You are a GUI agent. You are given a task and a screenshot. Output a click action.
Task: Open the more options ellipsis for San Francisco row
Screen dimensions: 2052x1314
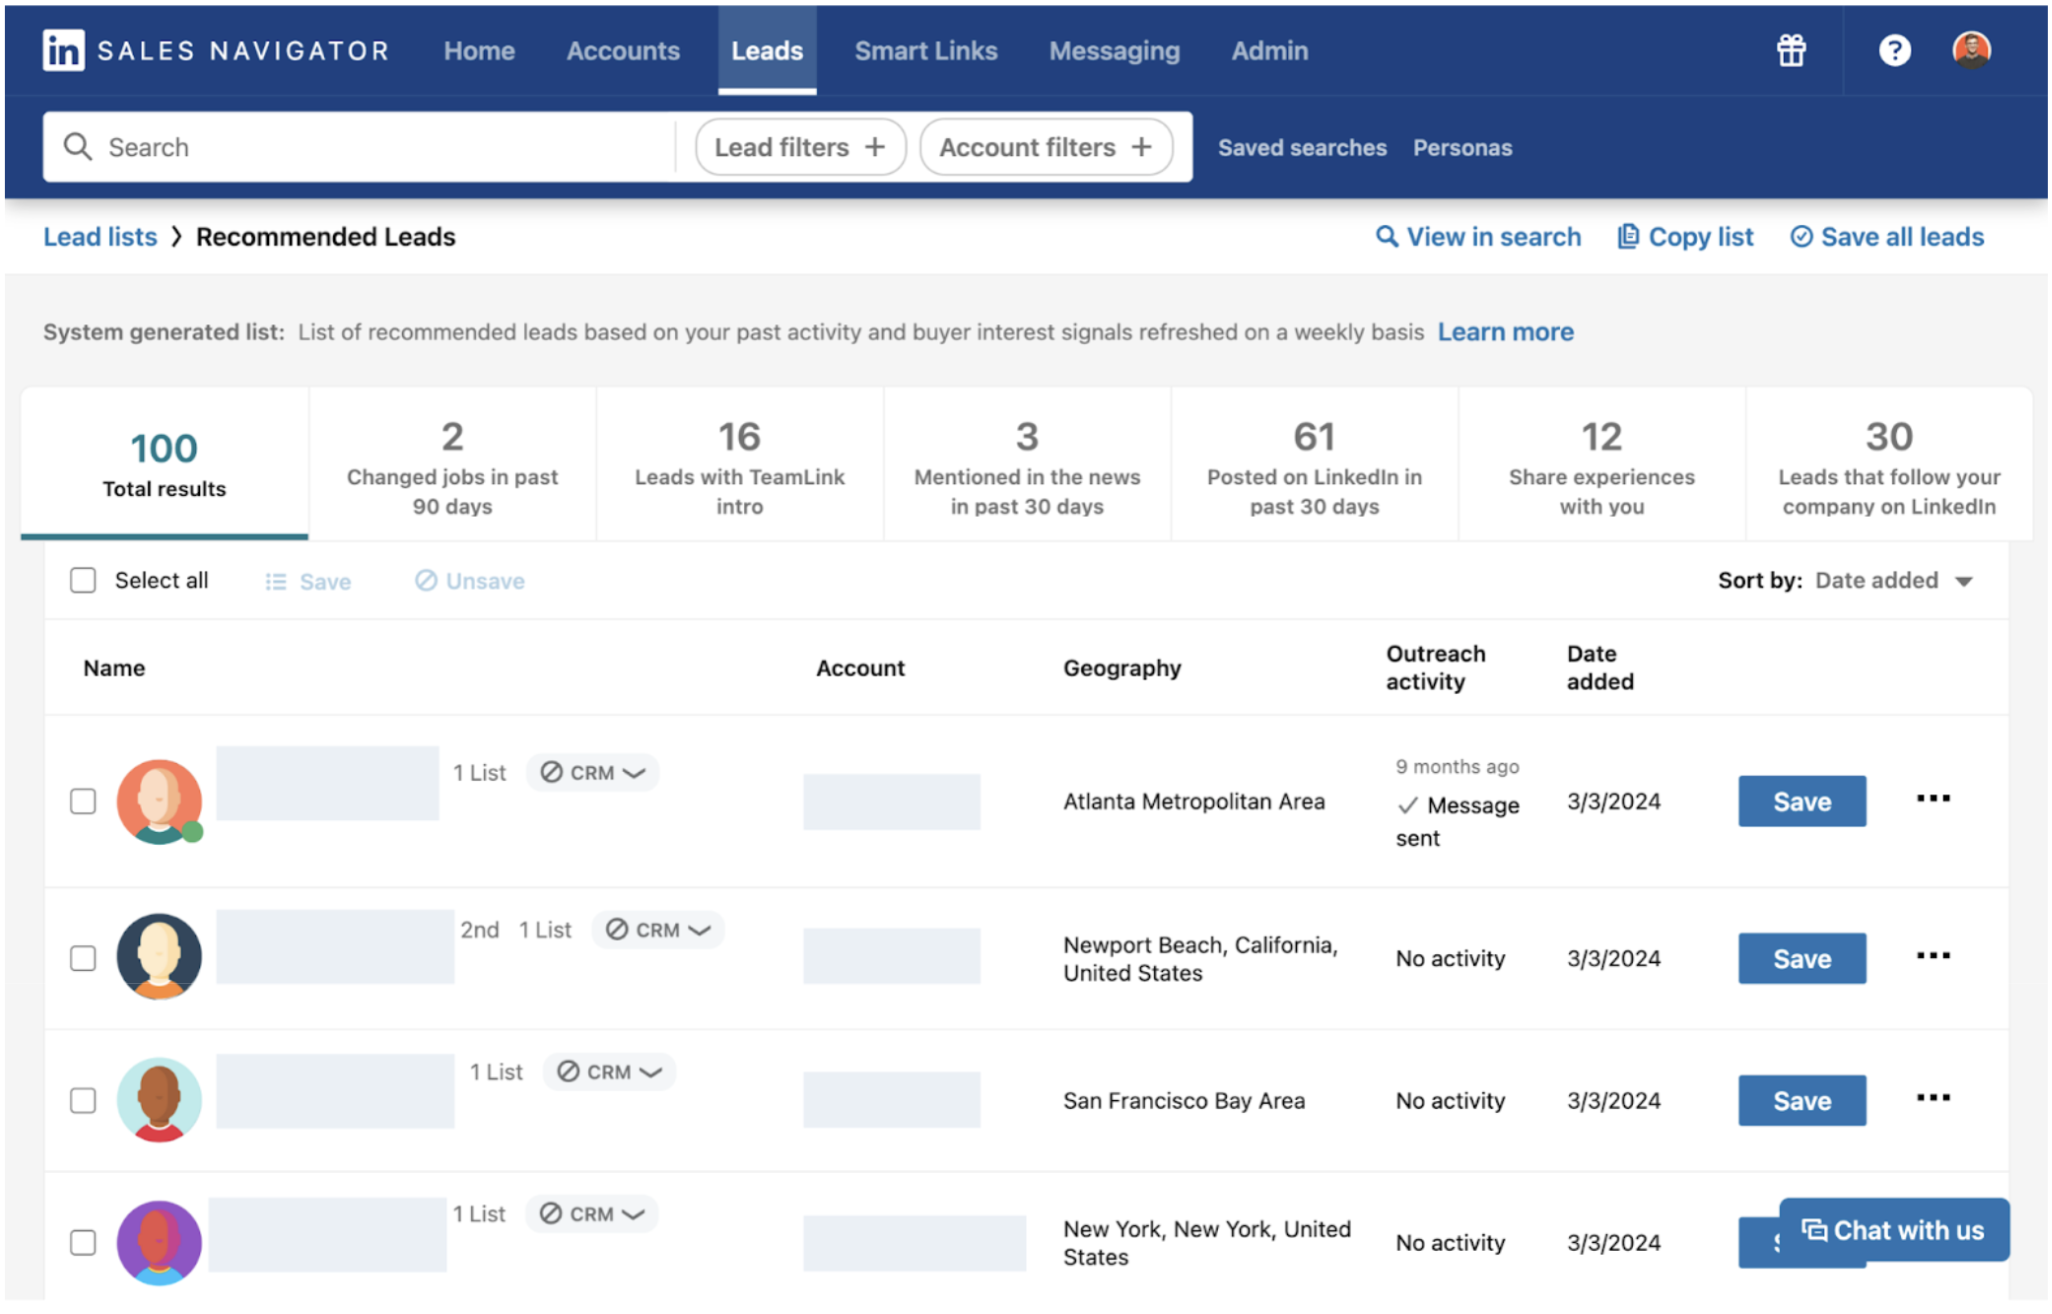pyautogui.click(x=1933, y=1098)
